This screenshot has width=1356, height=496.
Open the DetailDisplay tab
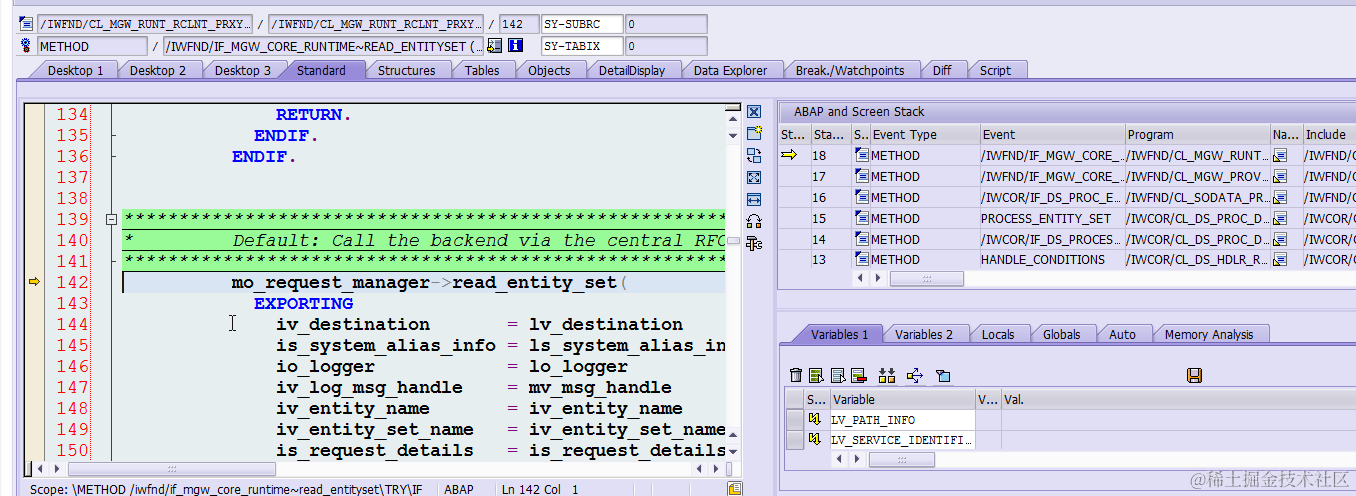(x=632, y=70)
